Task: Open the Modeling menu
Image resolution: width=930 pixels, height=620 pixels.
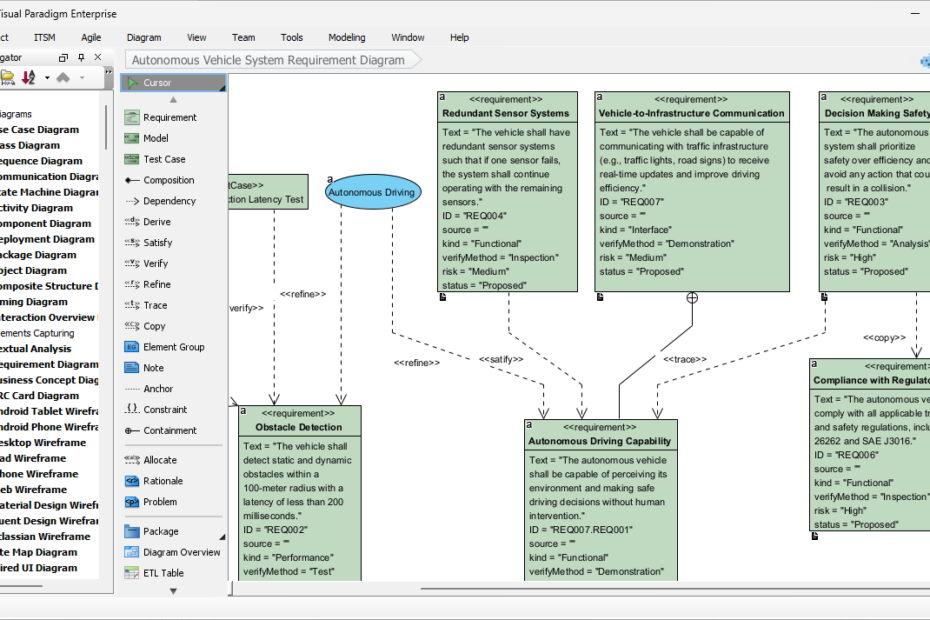Action: pos(346,37)
